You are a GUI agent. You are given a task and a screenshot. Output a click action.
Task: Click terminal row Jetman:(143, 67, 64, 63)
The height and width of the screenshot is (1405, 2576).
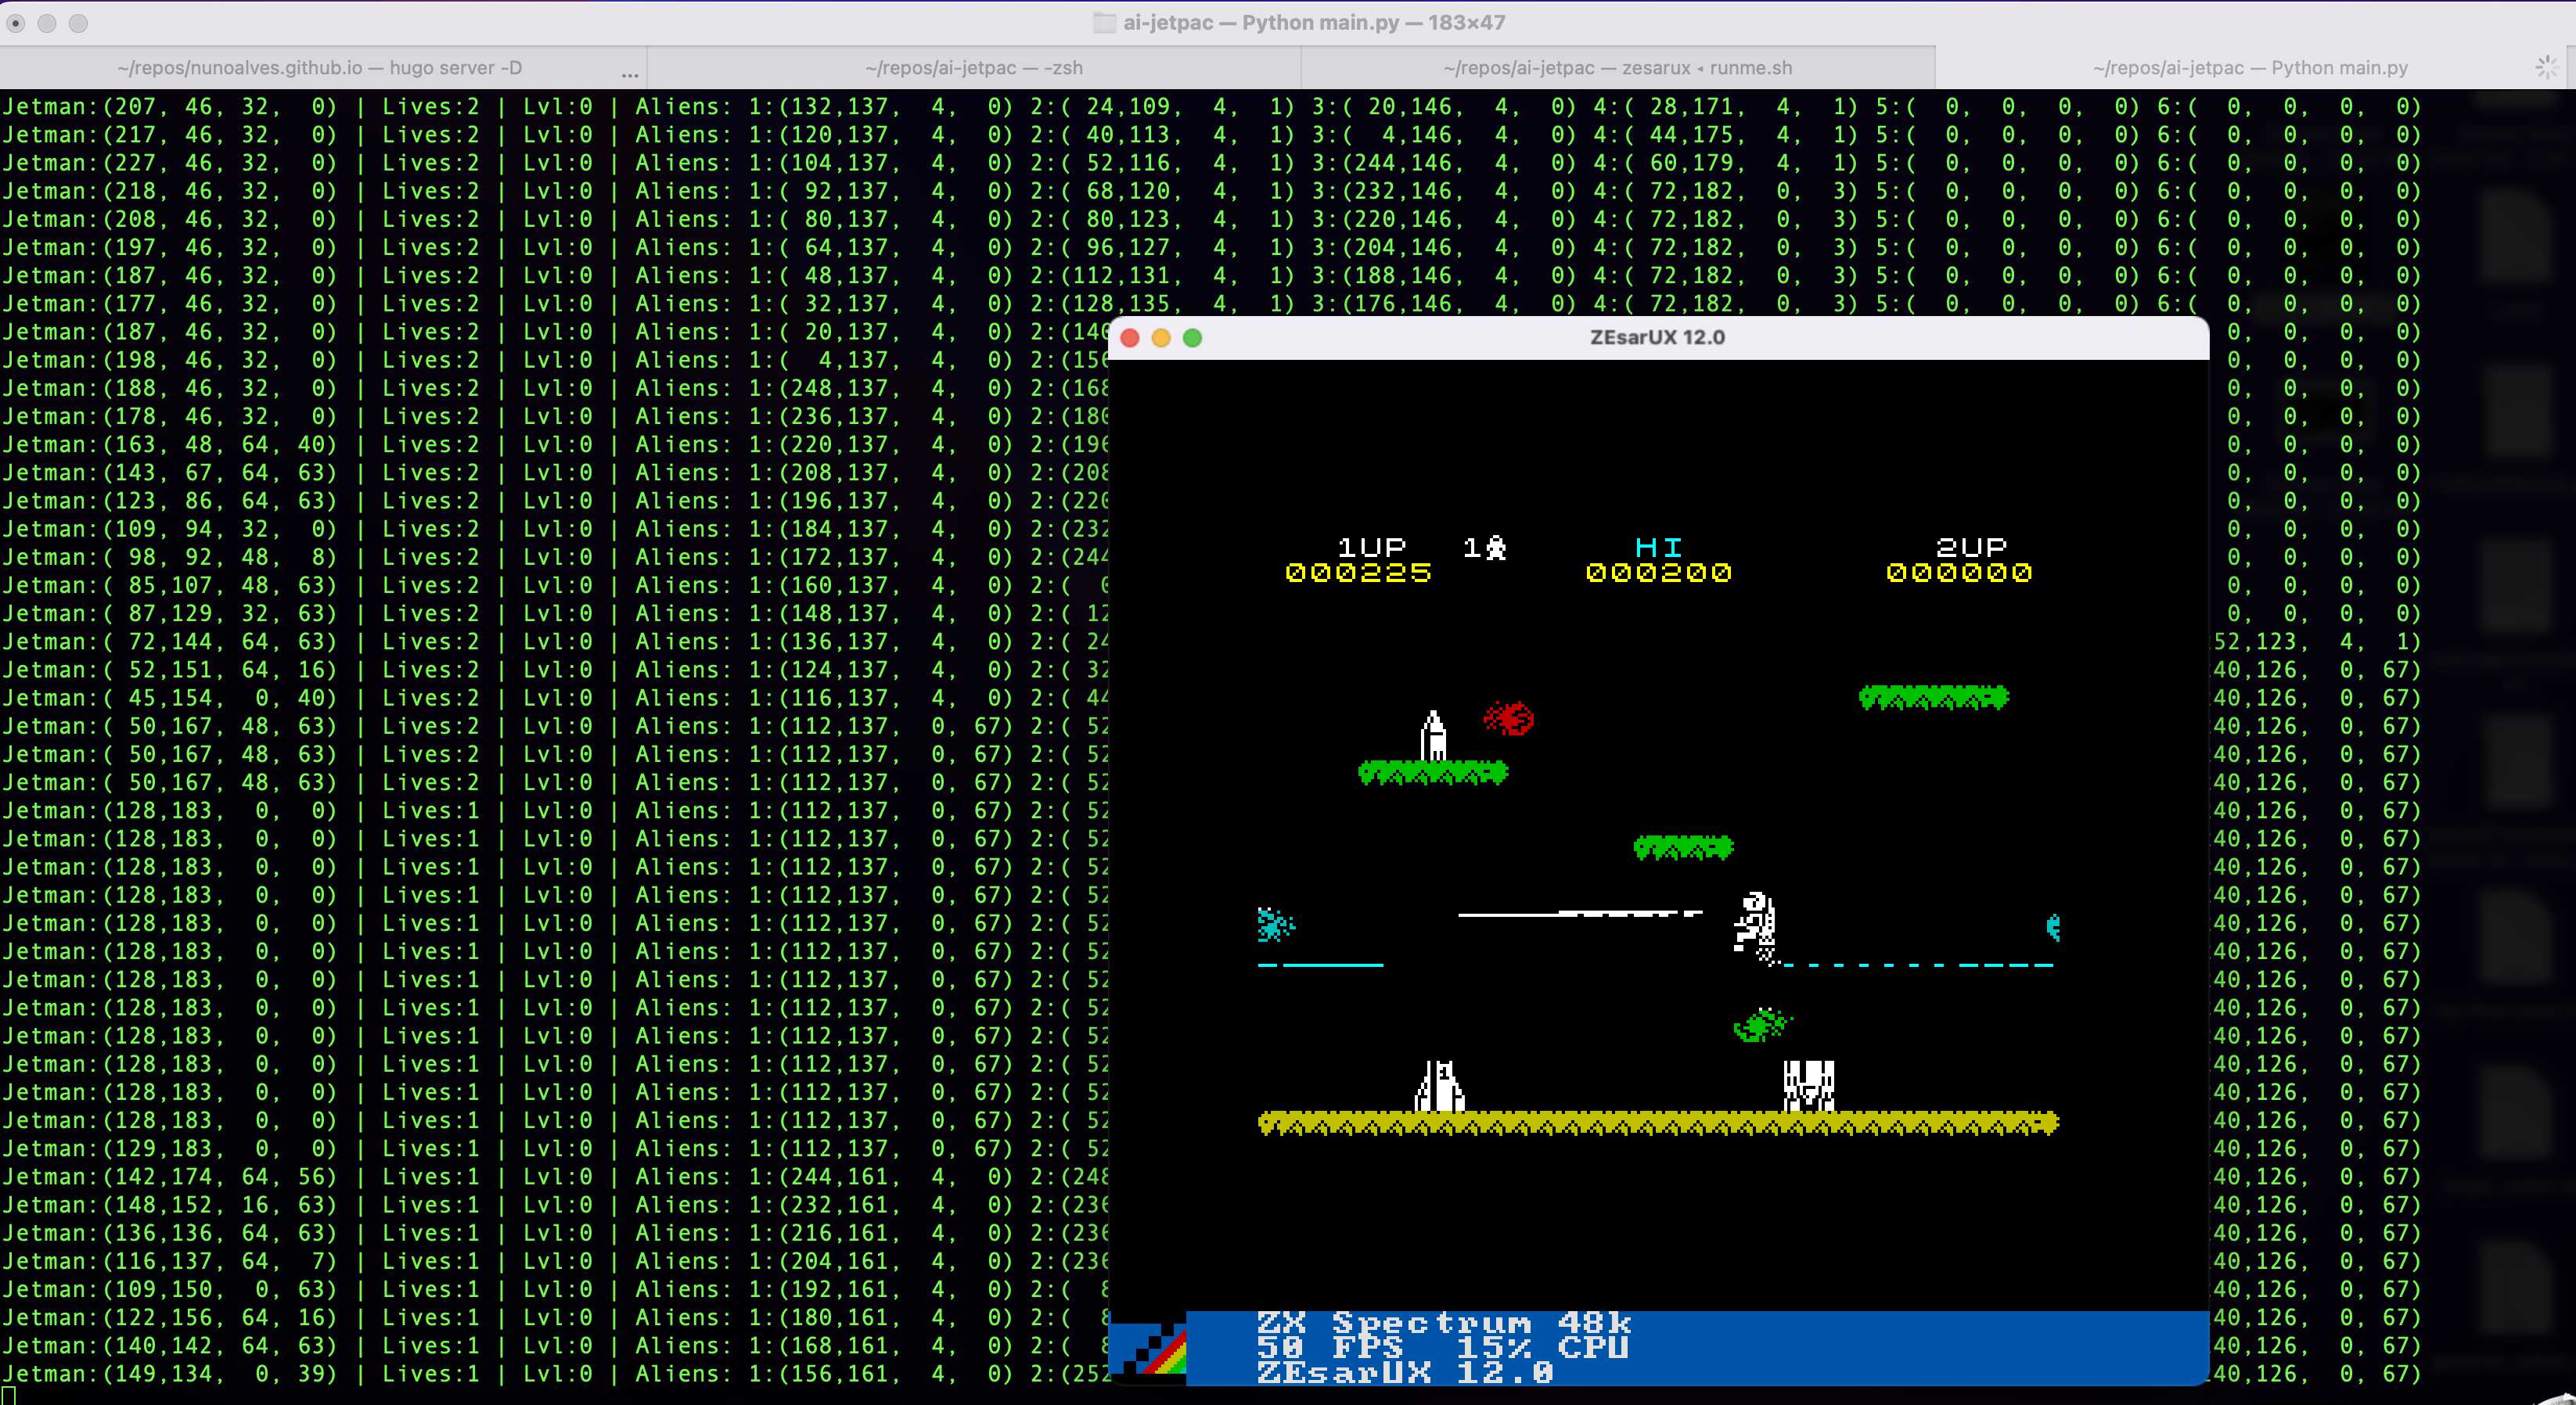pyautogui.click(x=554, y=472)
